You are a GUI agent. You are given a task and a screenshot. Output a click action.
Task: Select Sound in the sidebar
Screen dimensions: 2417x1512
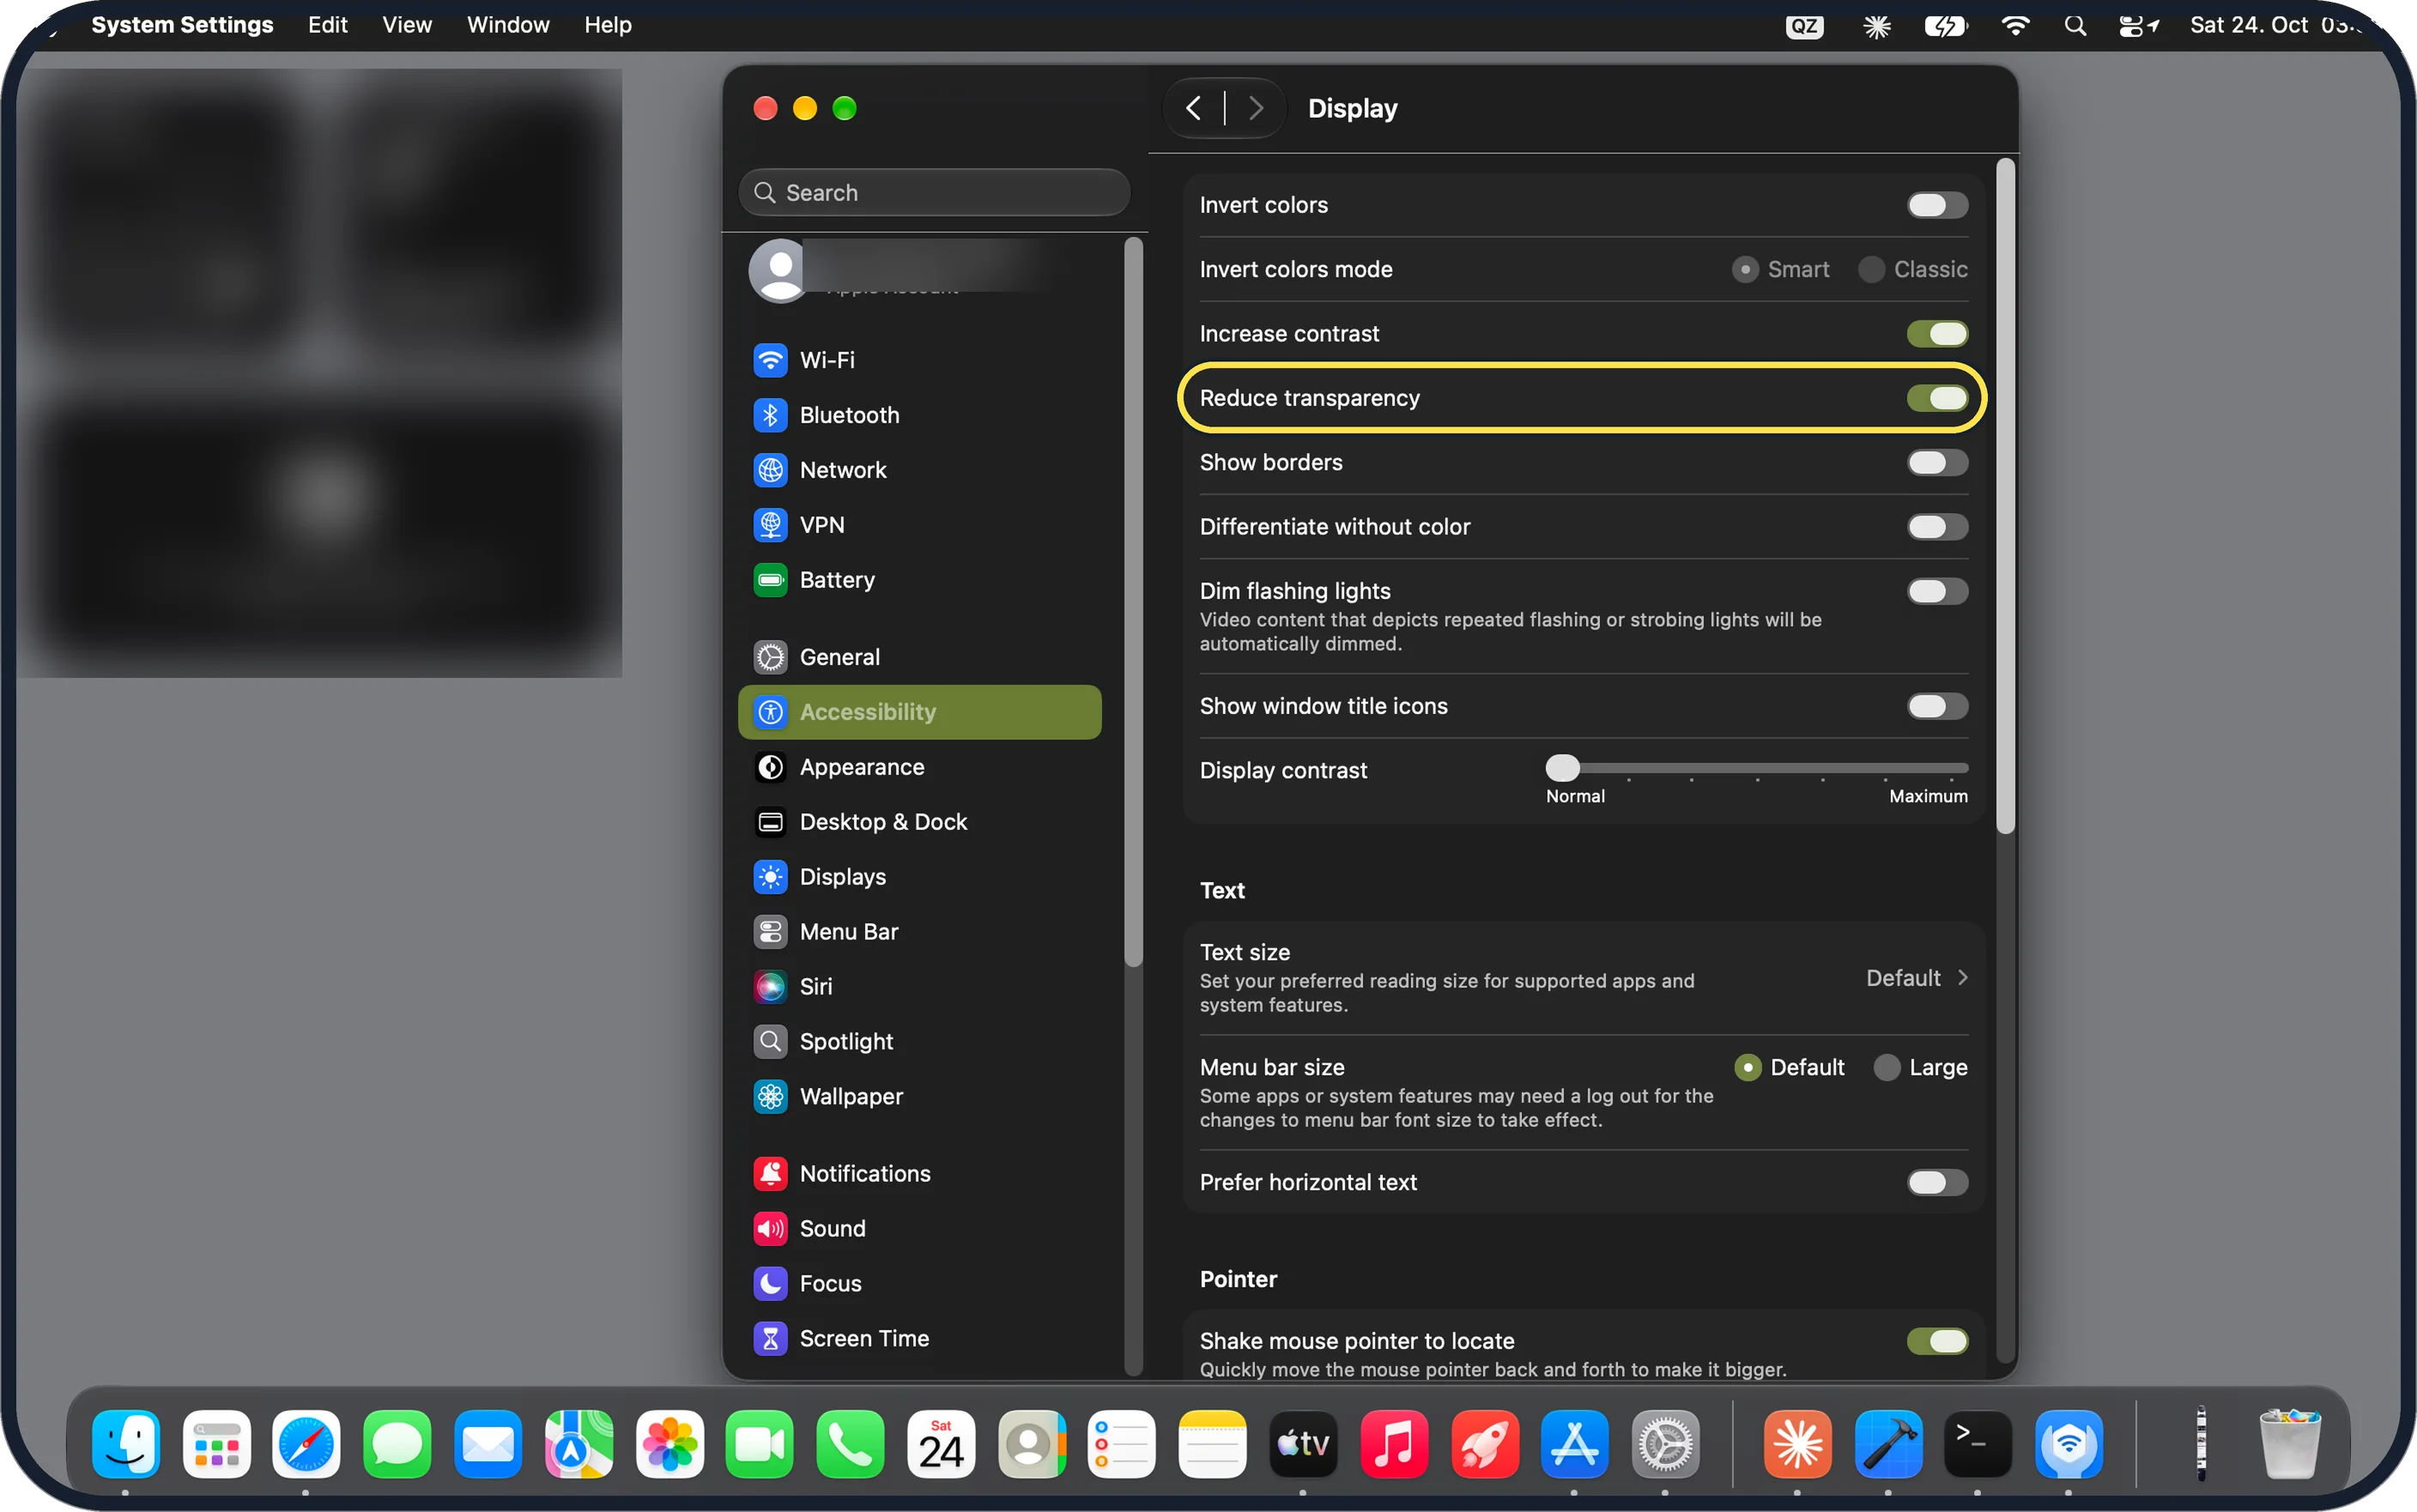[x=919, y=1229]
